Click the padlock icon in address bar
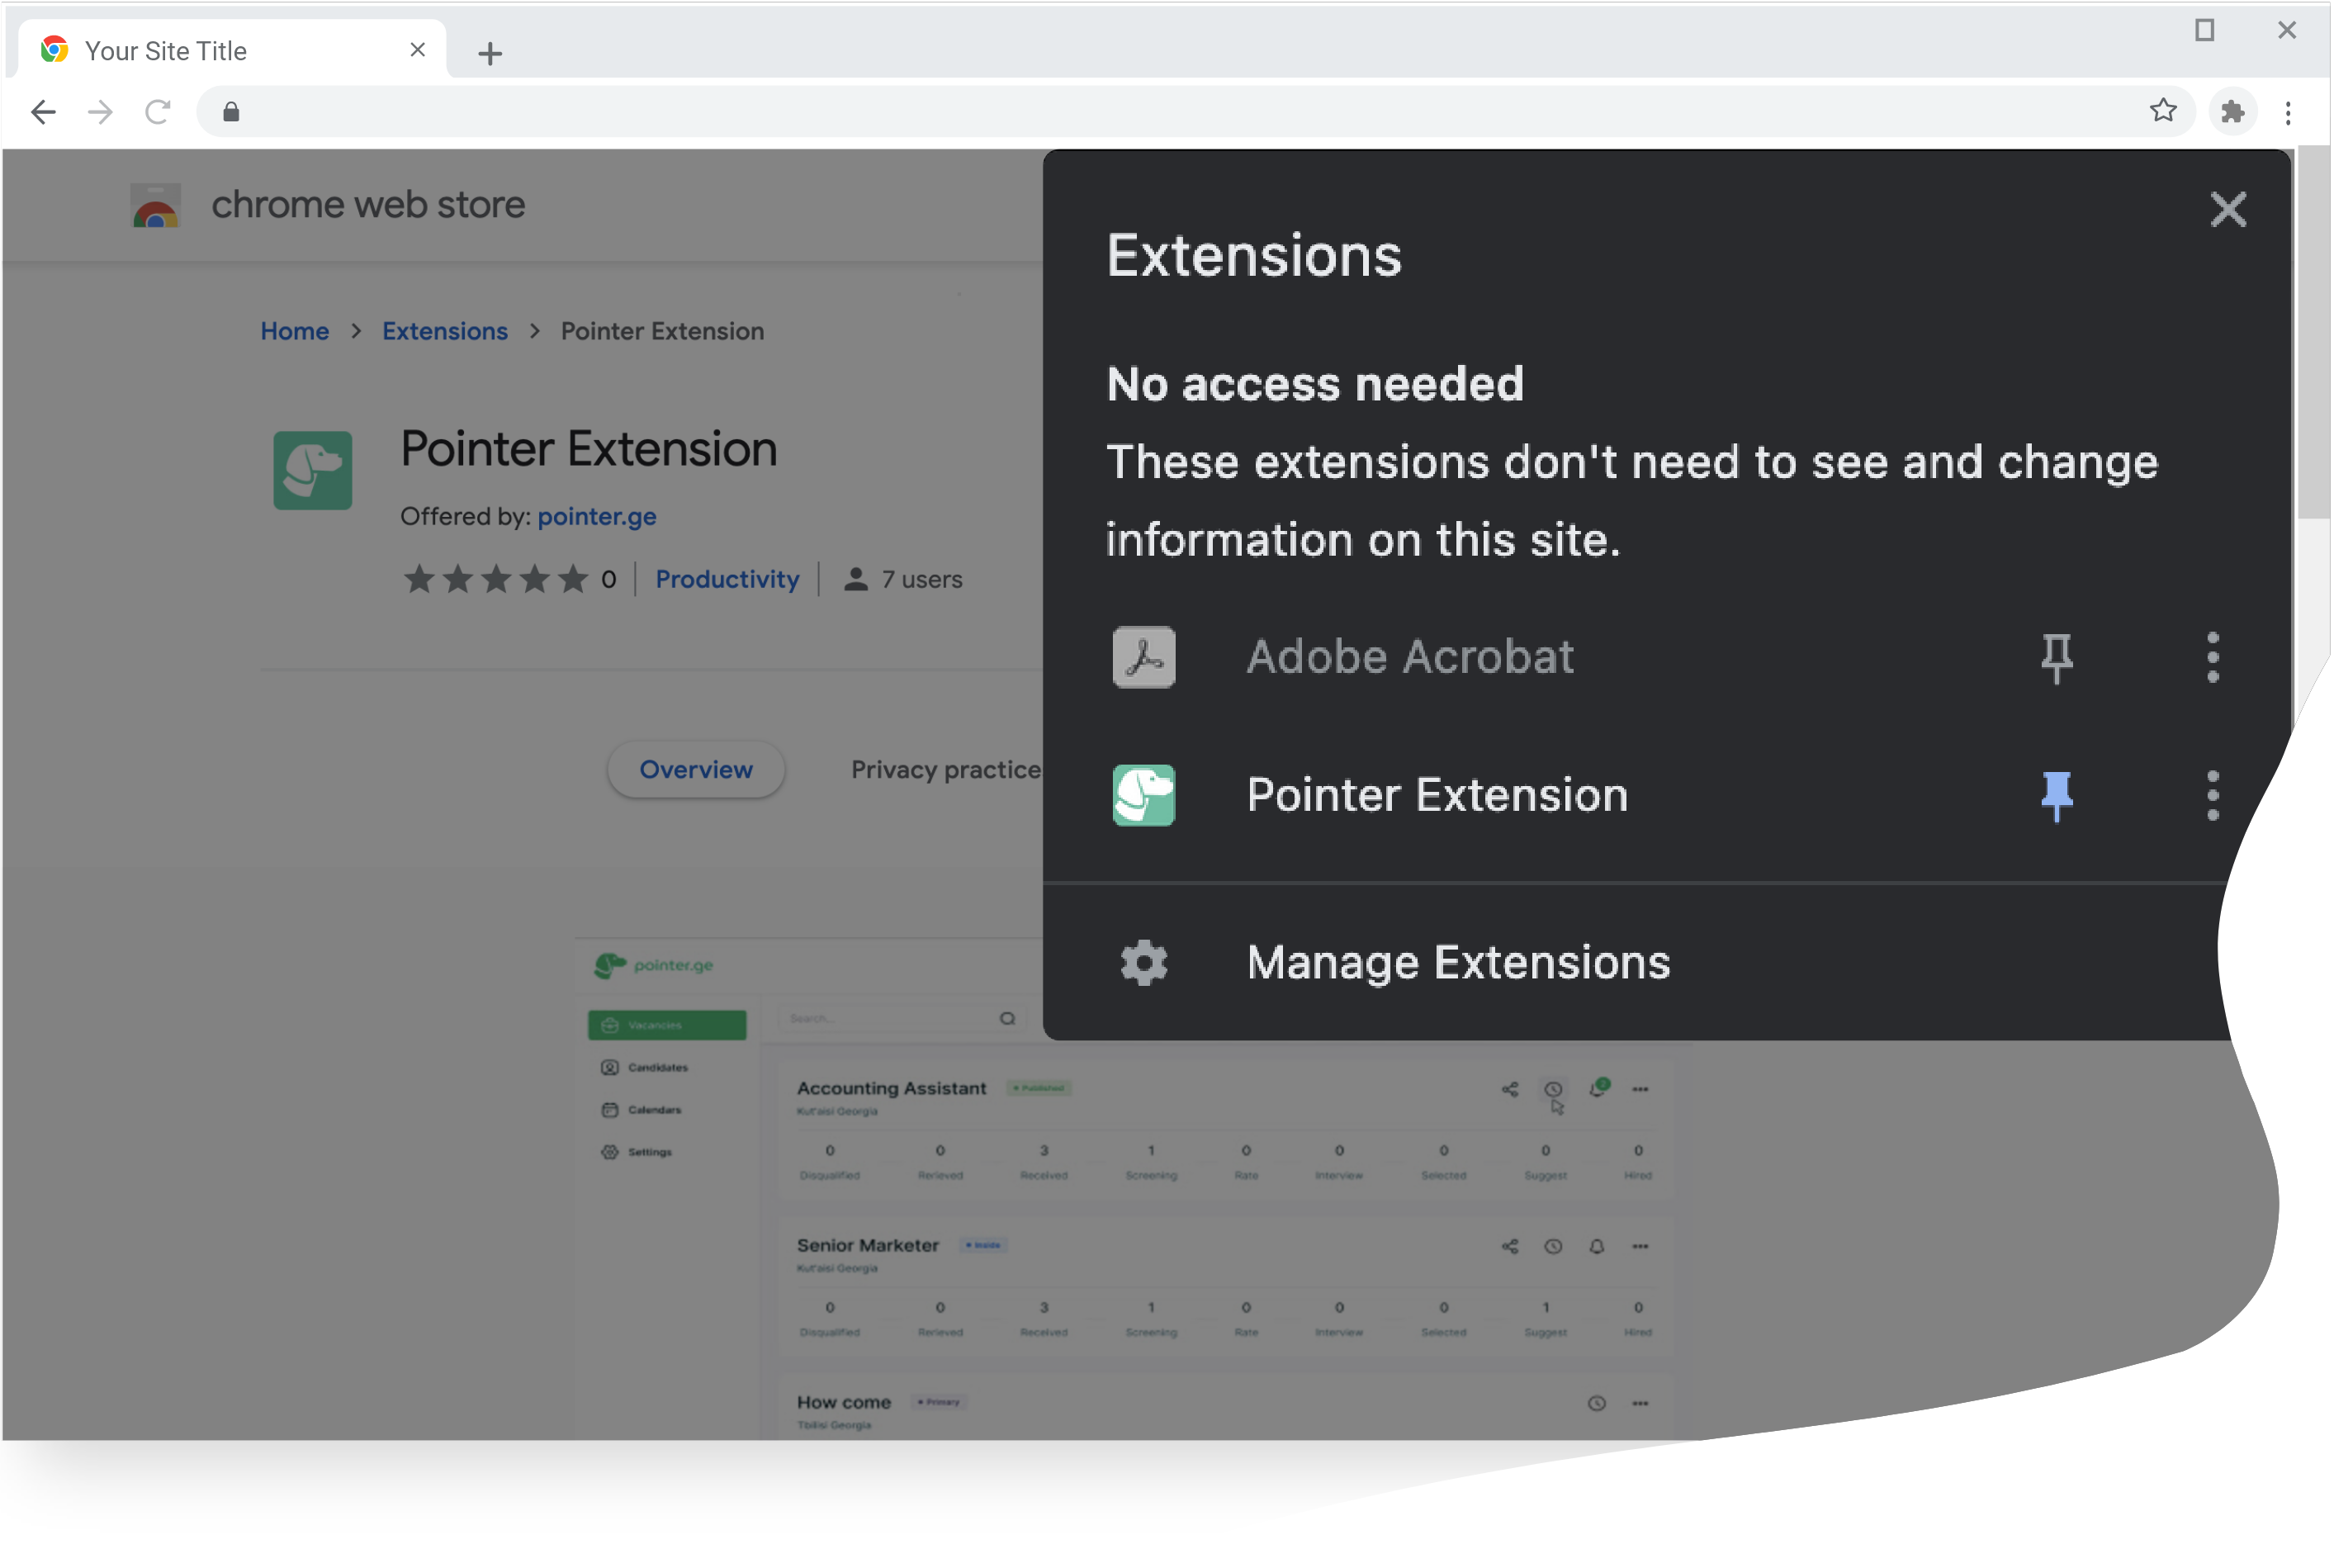 [231, 112]
